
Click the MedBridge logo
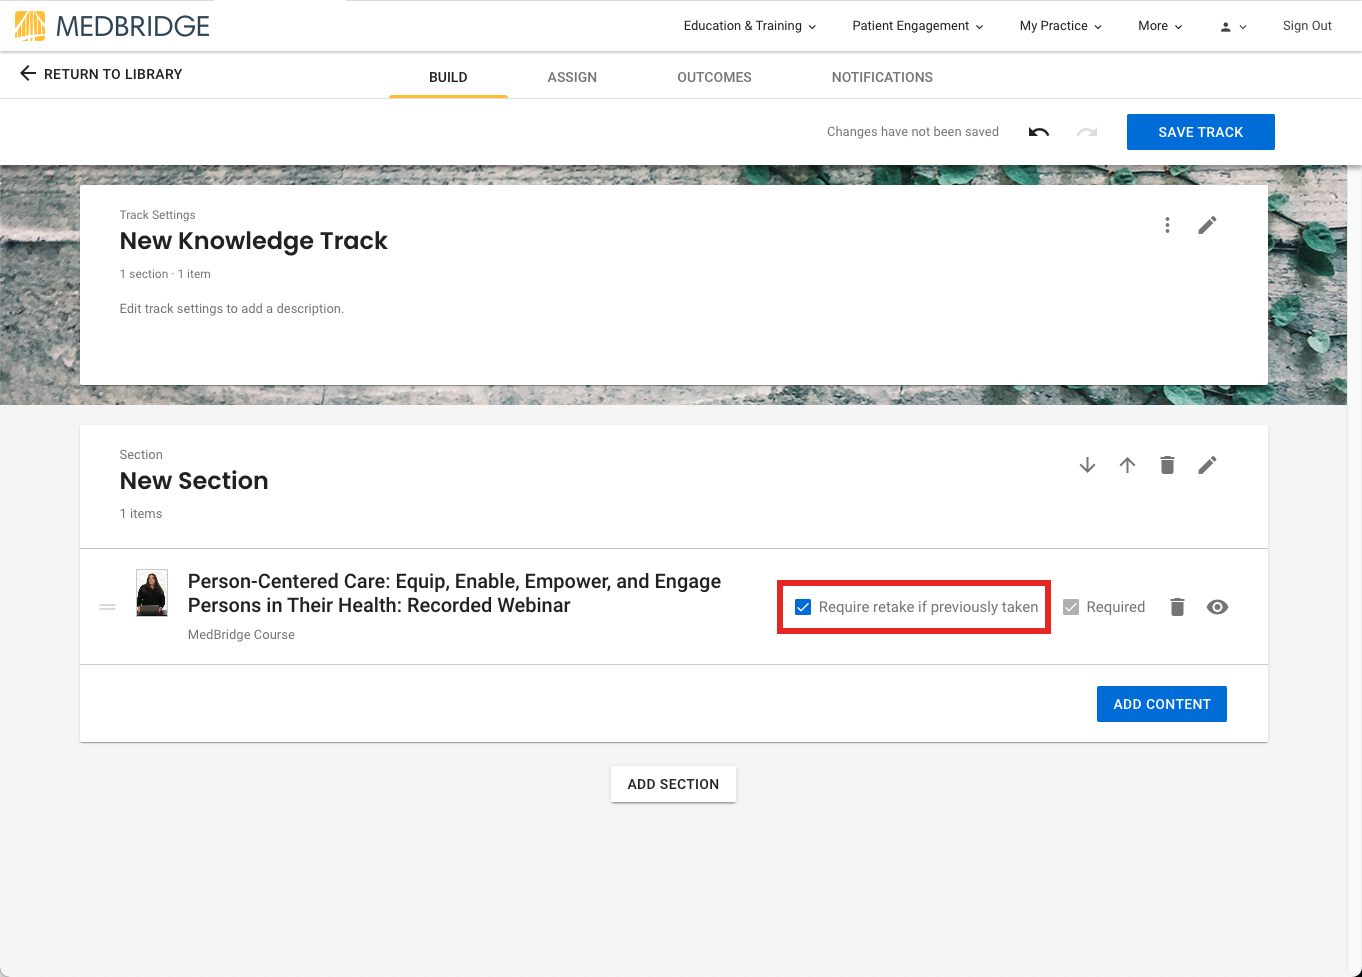112,26
